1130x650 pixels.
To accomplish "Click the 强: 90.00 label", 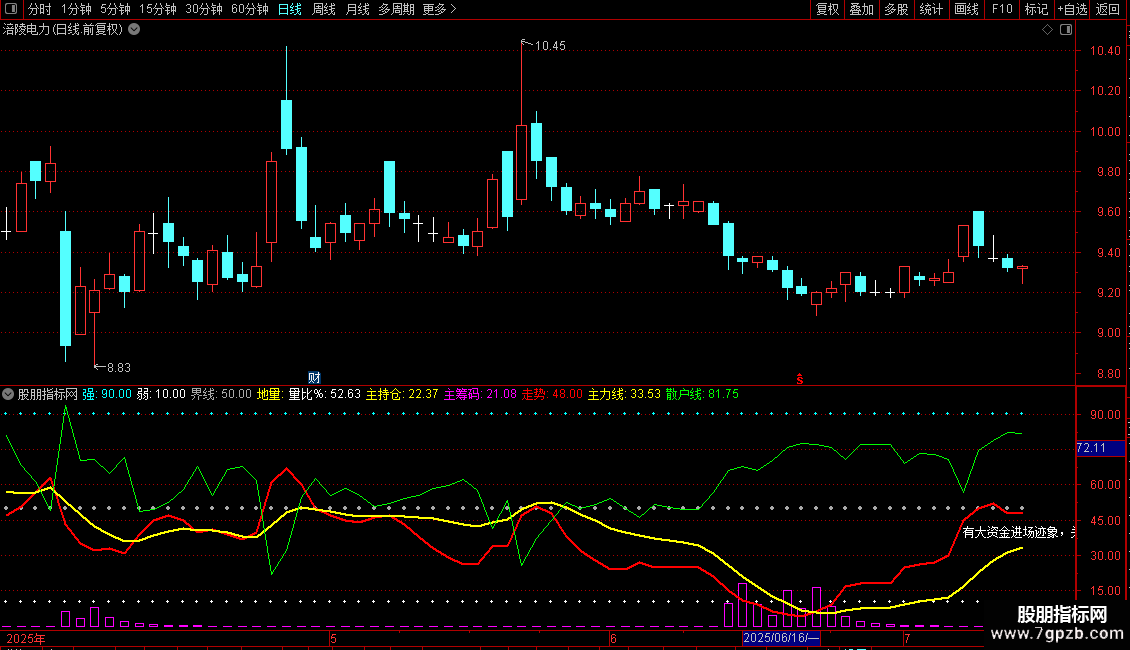I will tap(107, 394).
